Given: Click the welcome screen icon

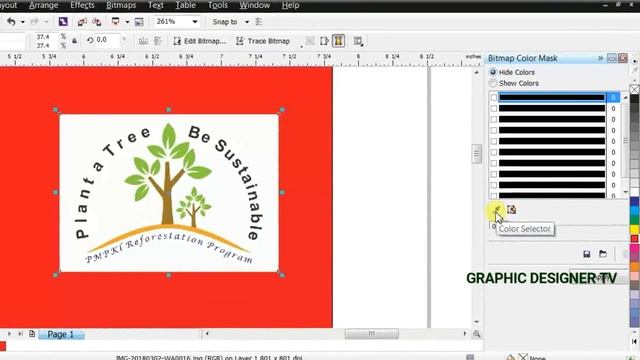Looking at the screenshot, I should tap(139, 22).
